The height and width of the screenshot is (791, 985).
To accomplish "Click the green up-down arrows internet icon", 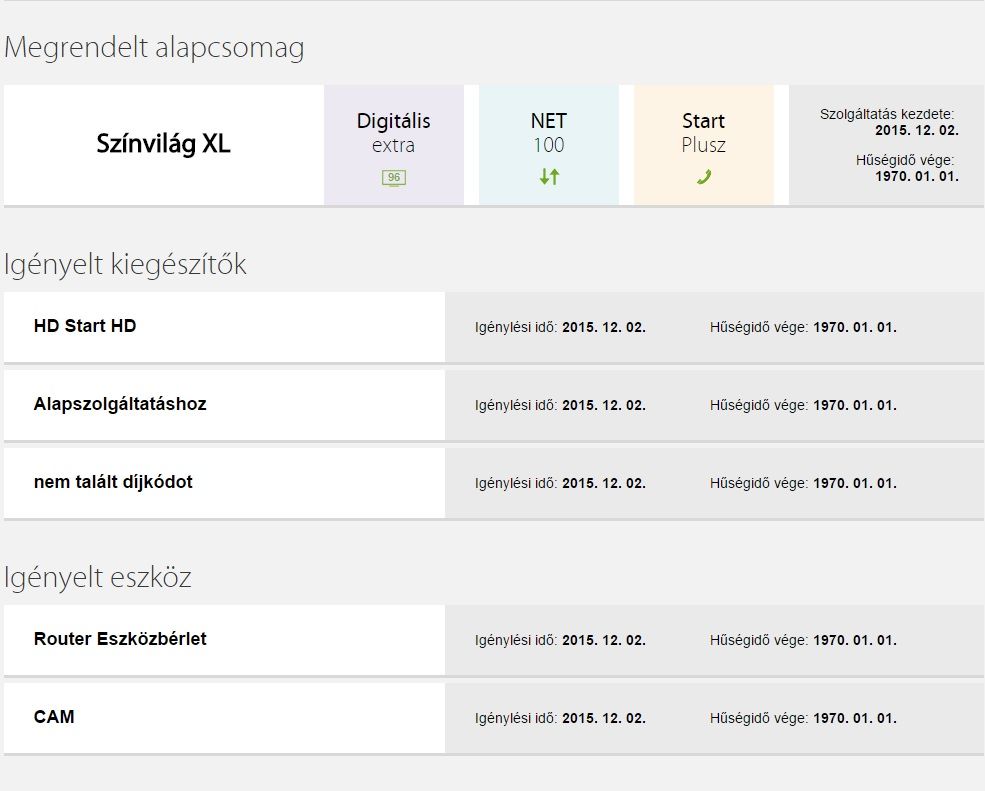I will (549, 177).
